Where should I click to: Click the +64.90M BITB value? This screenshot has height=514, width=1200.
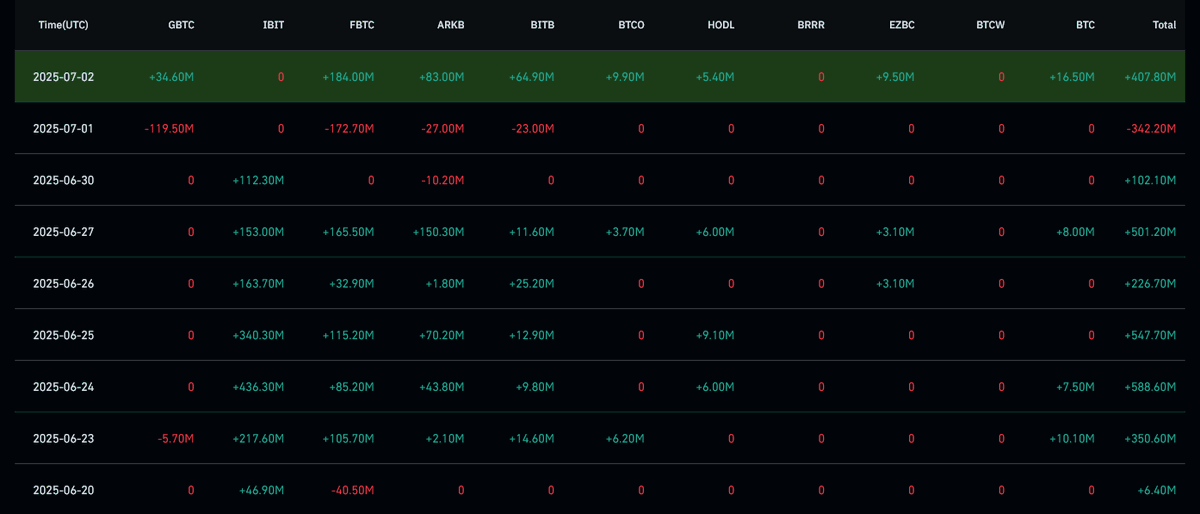[531, 77]
